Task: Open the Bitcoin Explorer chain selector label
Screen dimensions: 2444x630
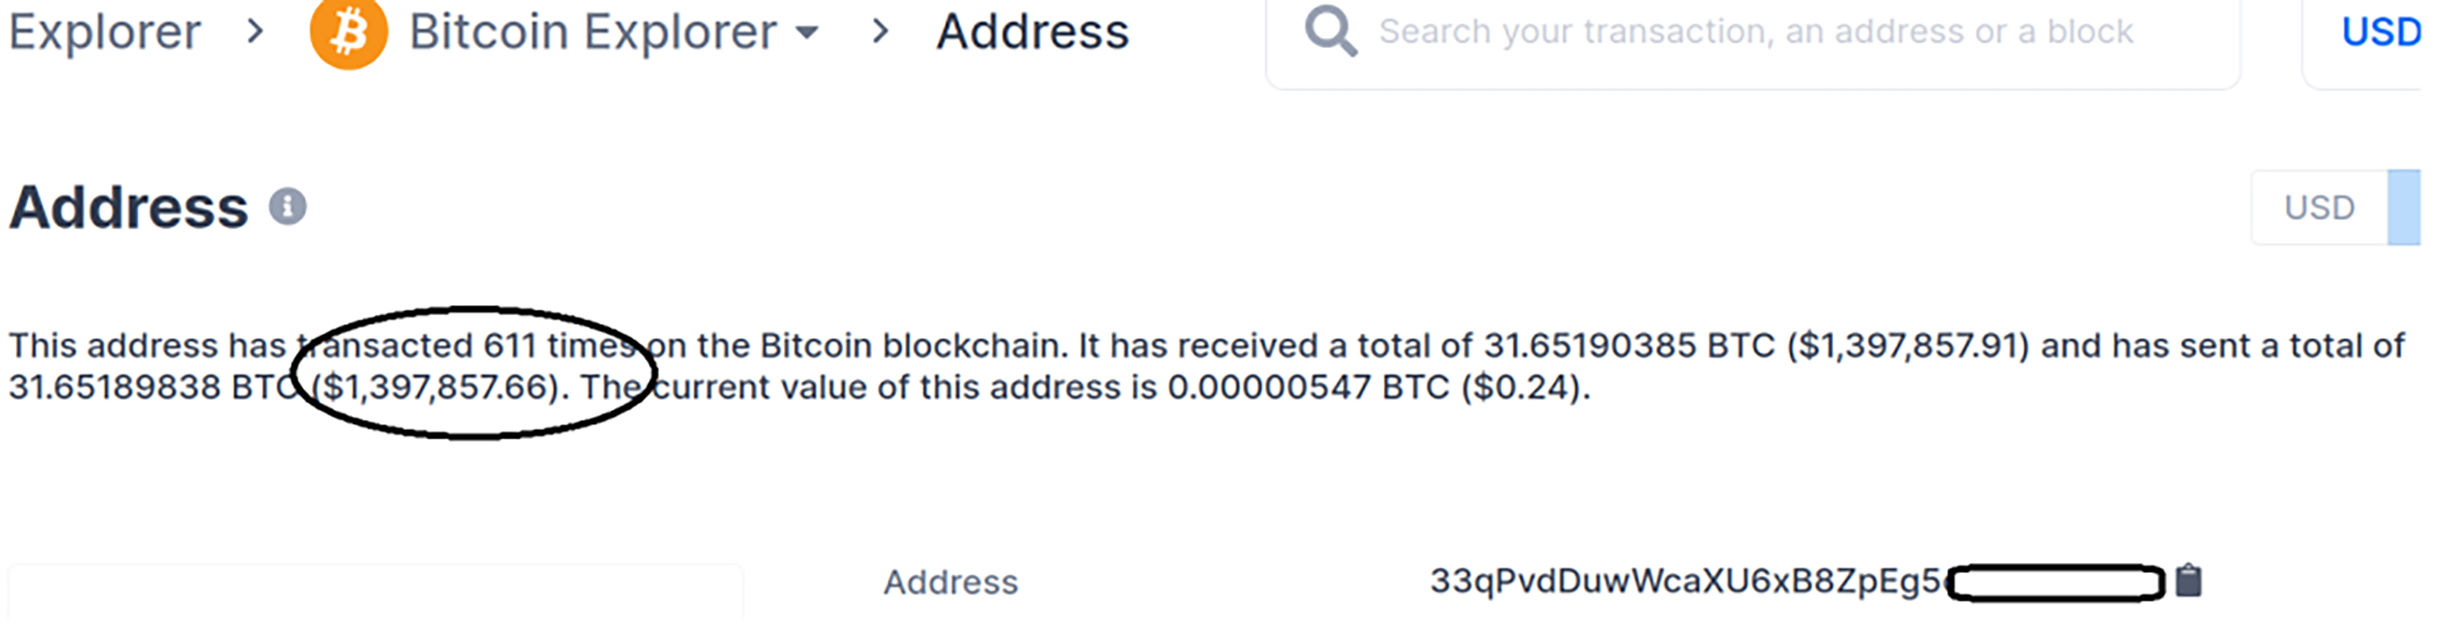Action: point(592,32)
